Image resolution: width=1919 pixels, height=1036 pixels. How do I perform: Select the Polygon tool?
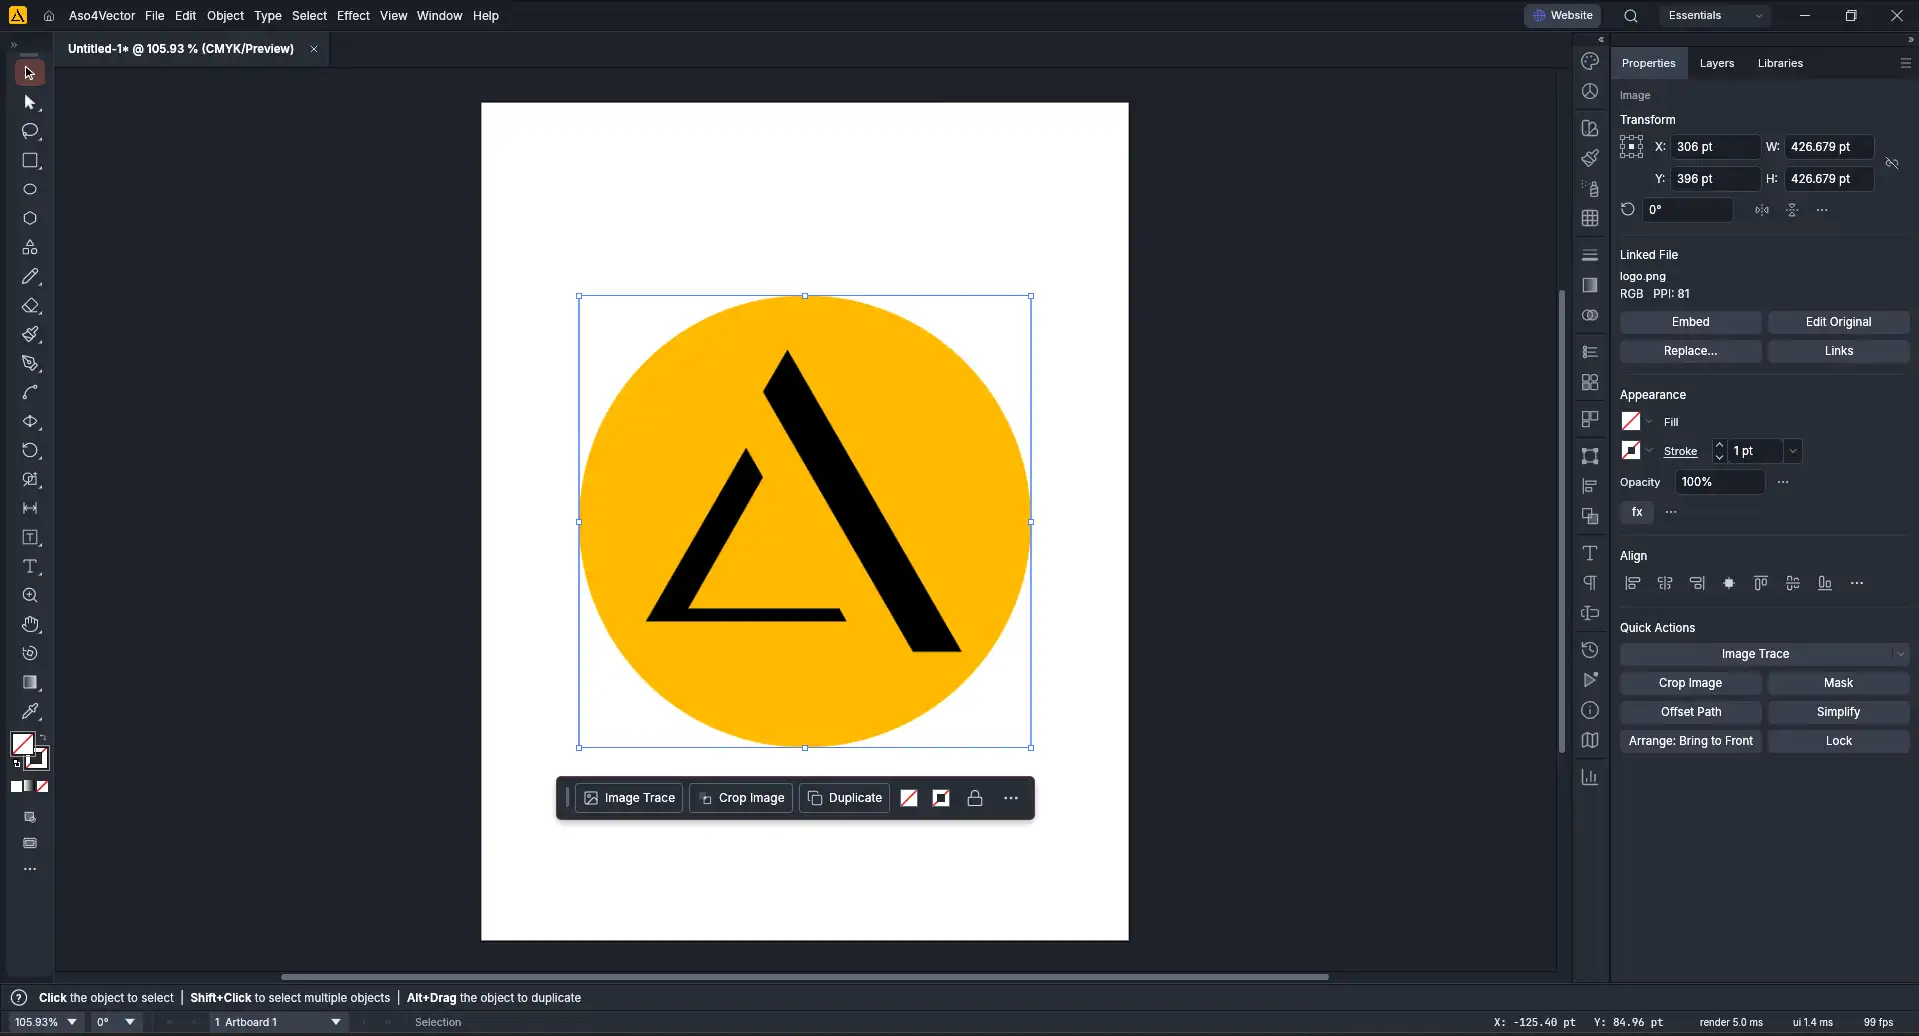[x=30, y=218]
